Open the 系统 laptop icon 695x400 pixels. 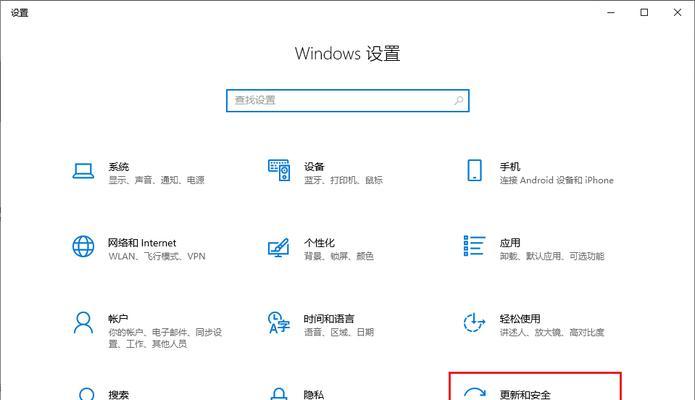pyautogui.click(x=83, y=171)
